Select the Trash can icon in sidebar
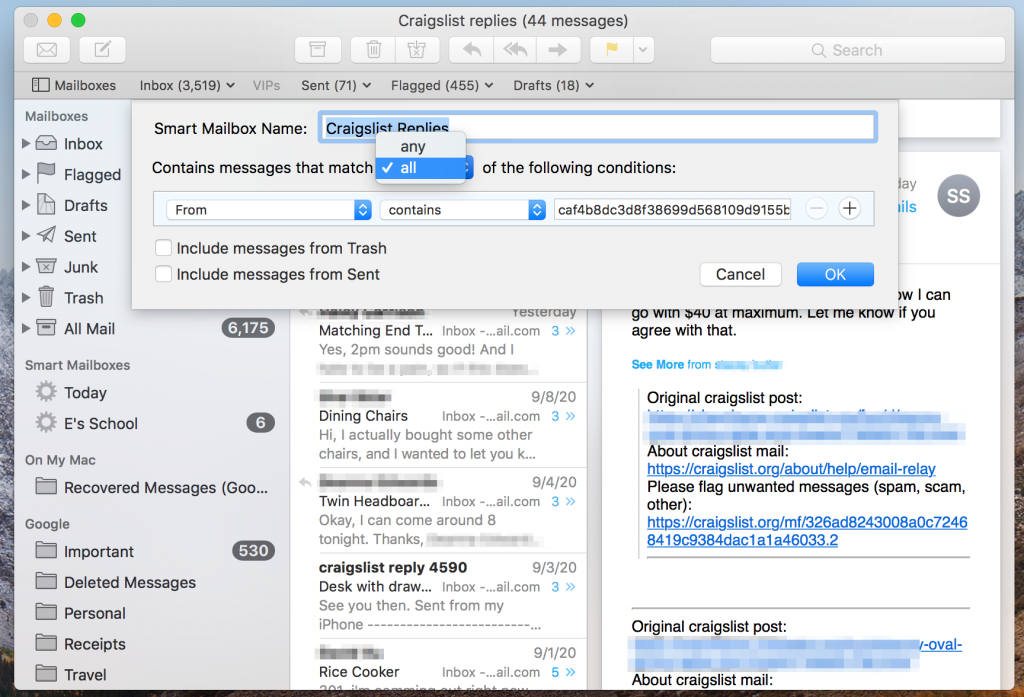This screenshot has width=1024, height=697. click(x=46, y=297)
